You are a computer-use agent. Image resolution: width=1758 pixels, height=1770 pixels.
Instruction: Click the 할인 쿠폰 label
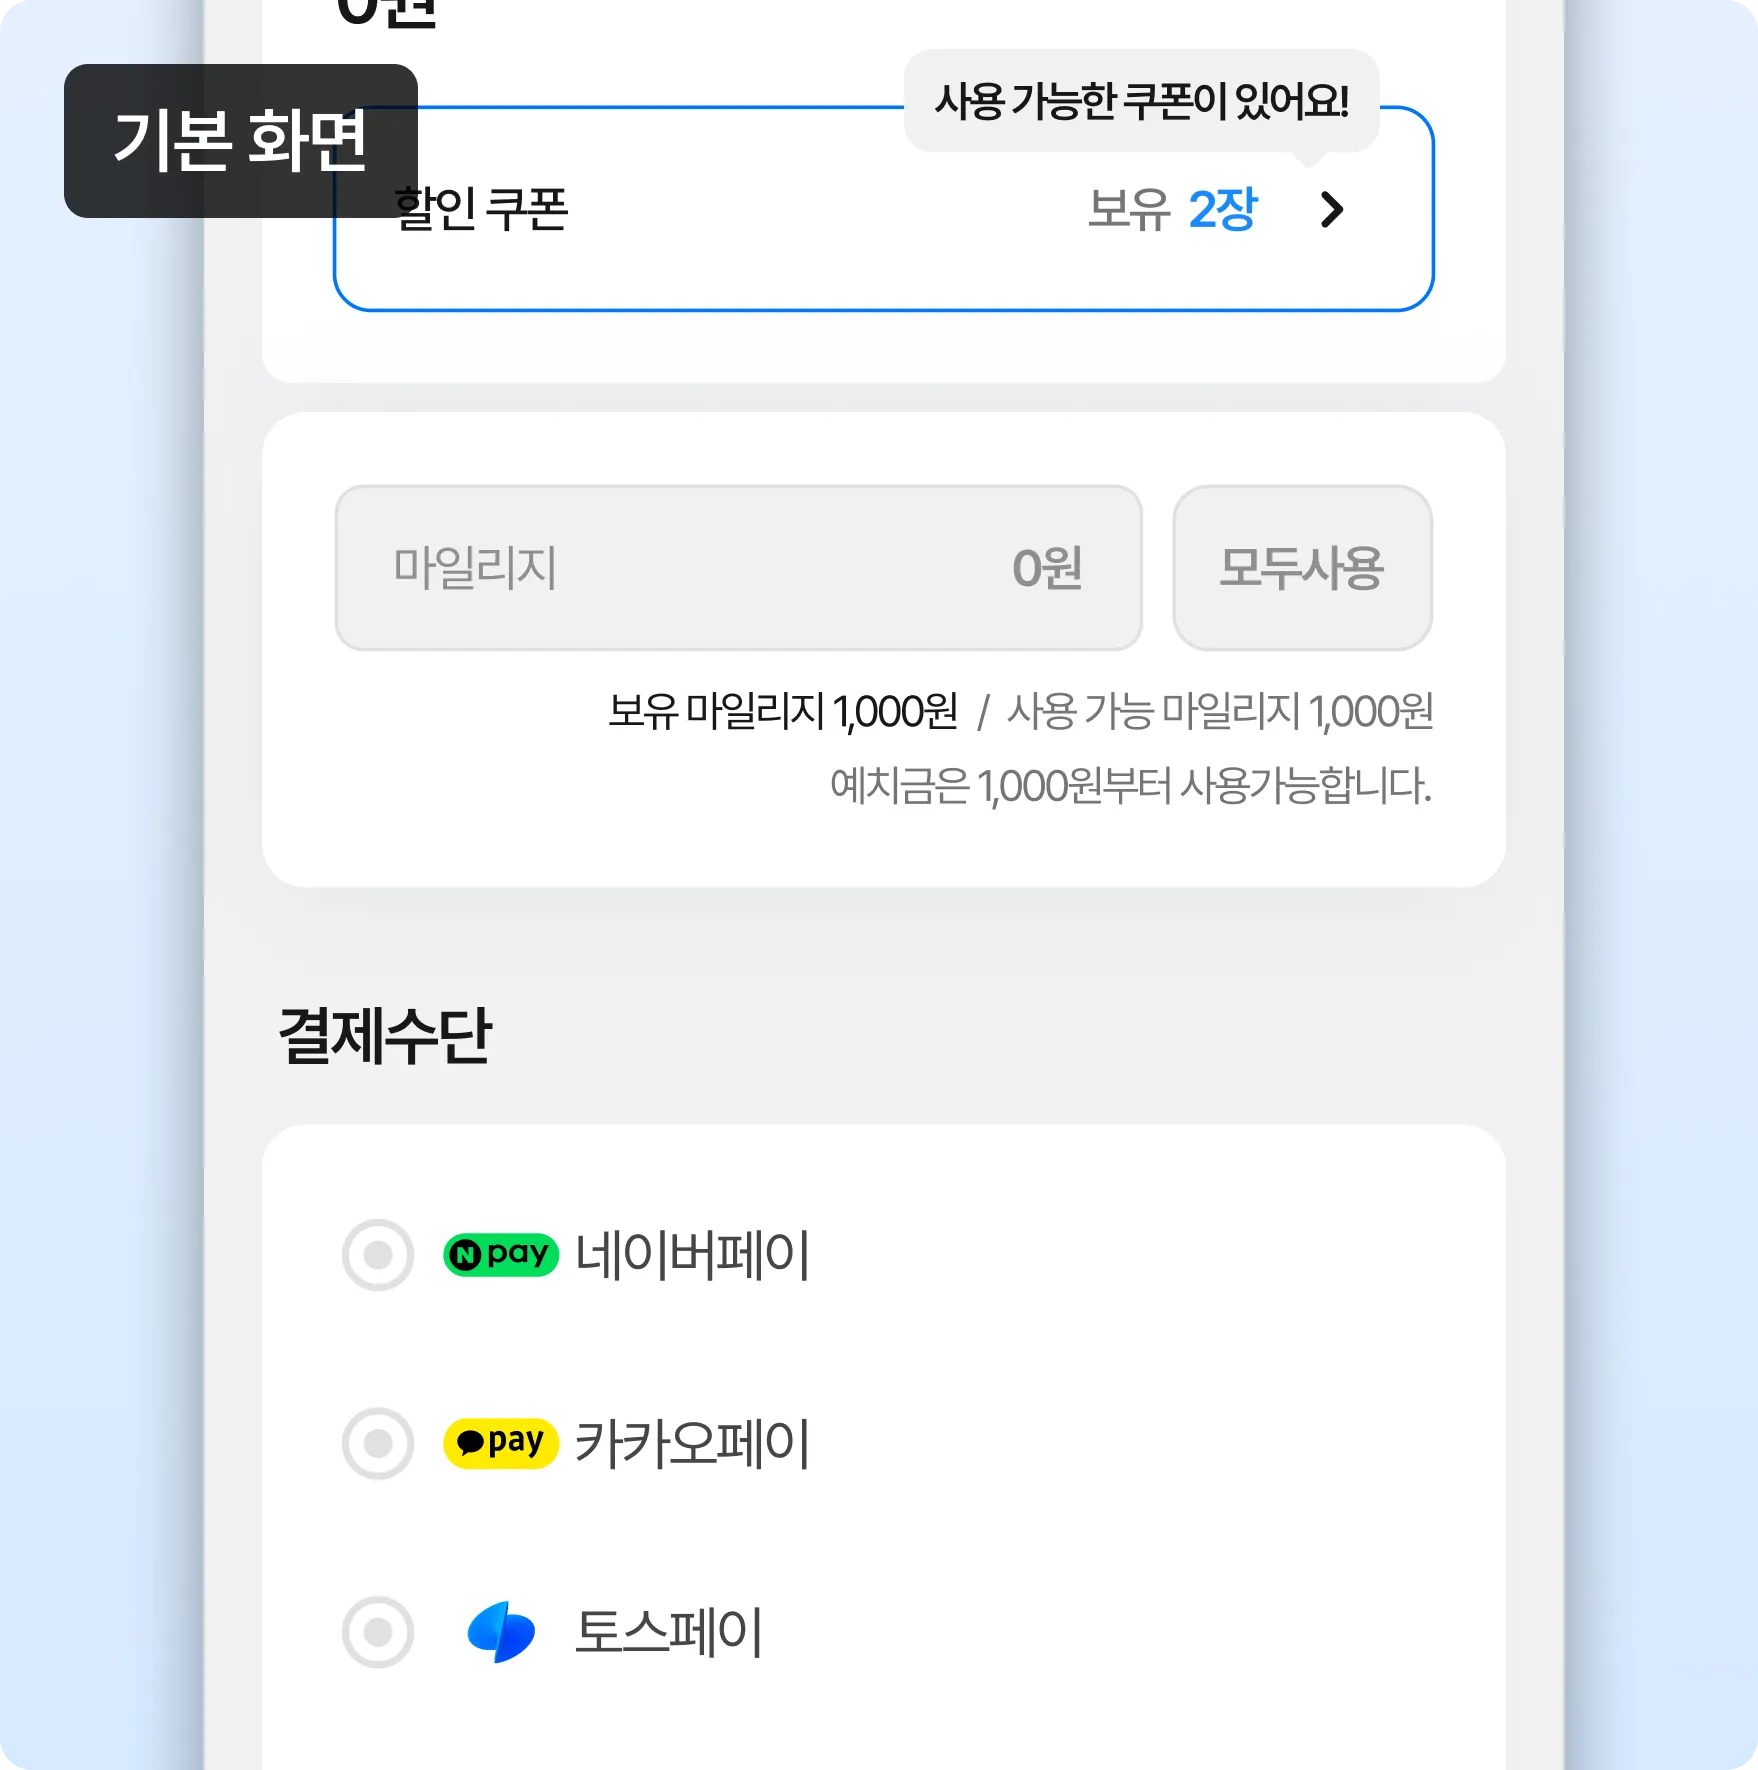(481, 210)
